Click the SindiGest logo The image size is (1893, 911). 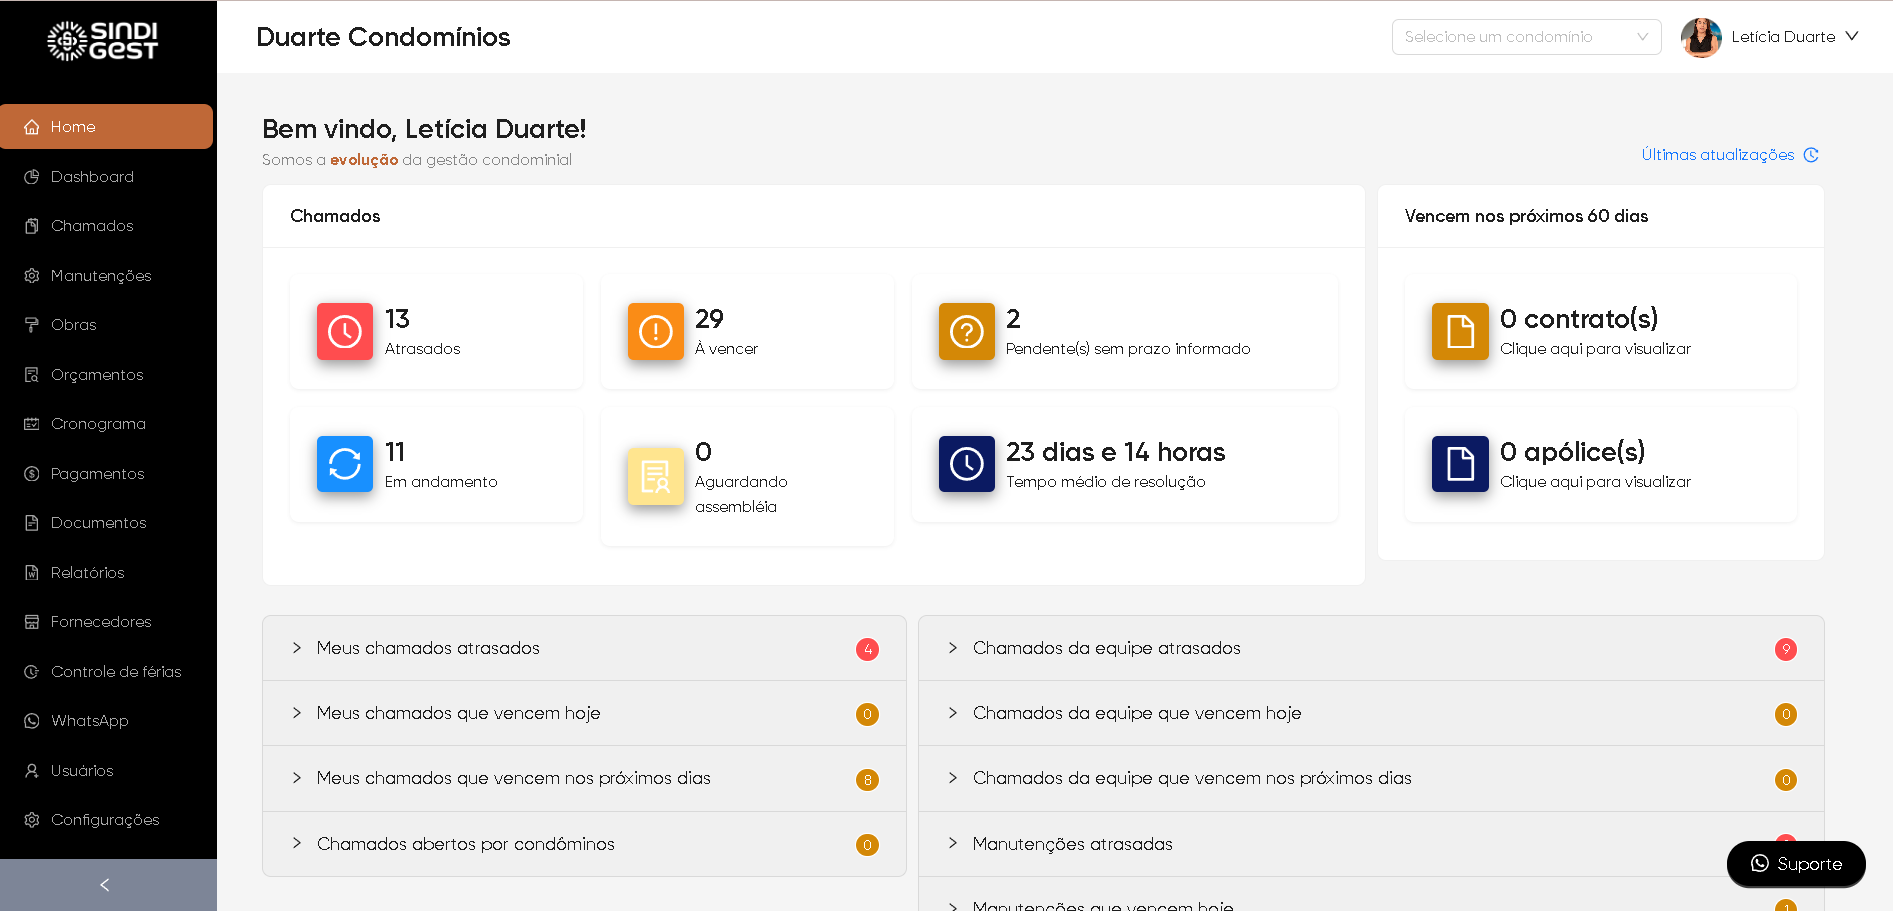(x=107, y=40)
